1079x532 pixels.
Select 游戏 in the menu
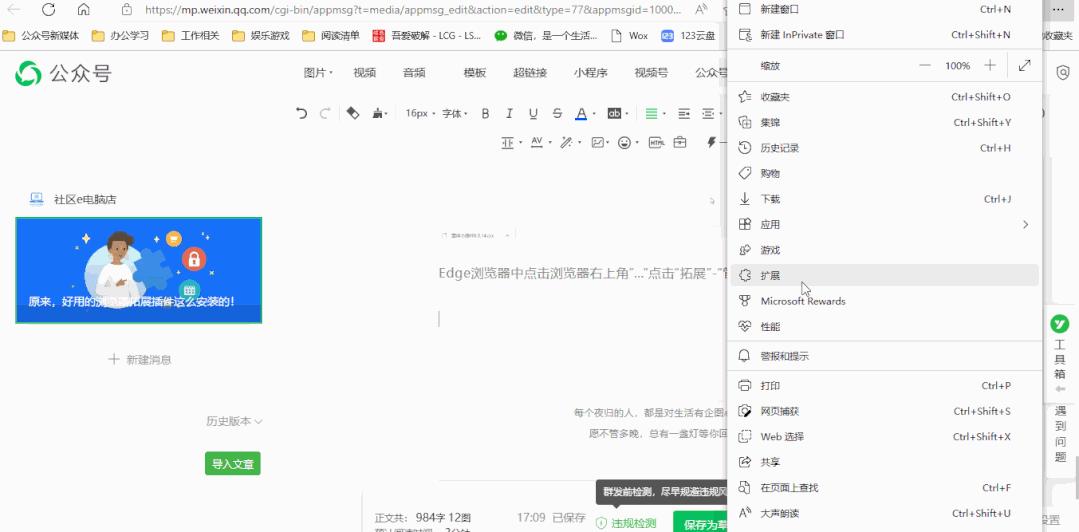click(x=884, y=250)
